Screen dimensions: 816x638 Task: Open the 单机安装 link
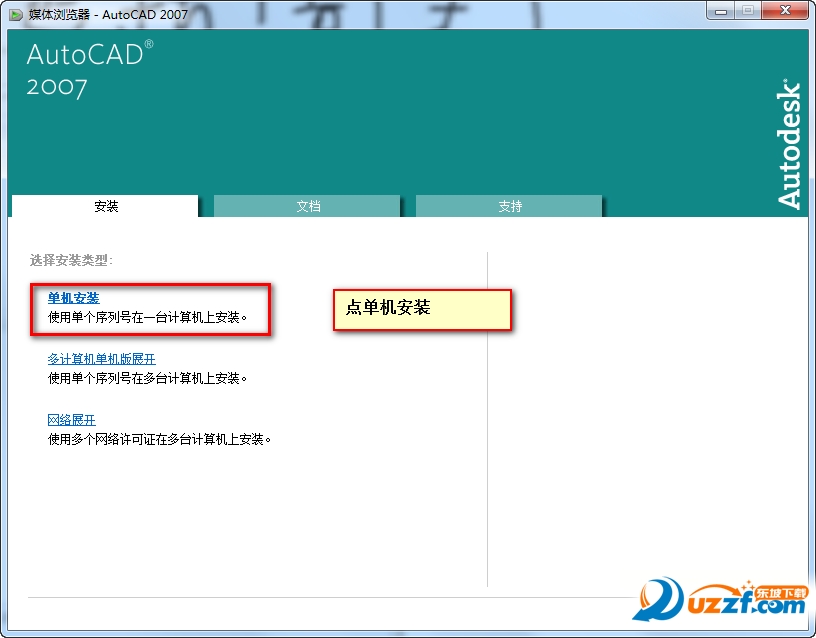73,298
